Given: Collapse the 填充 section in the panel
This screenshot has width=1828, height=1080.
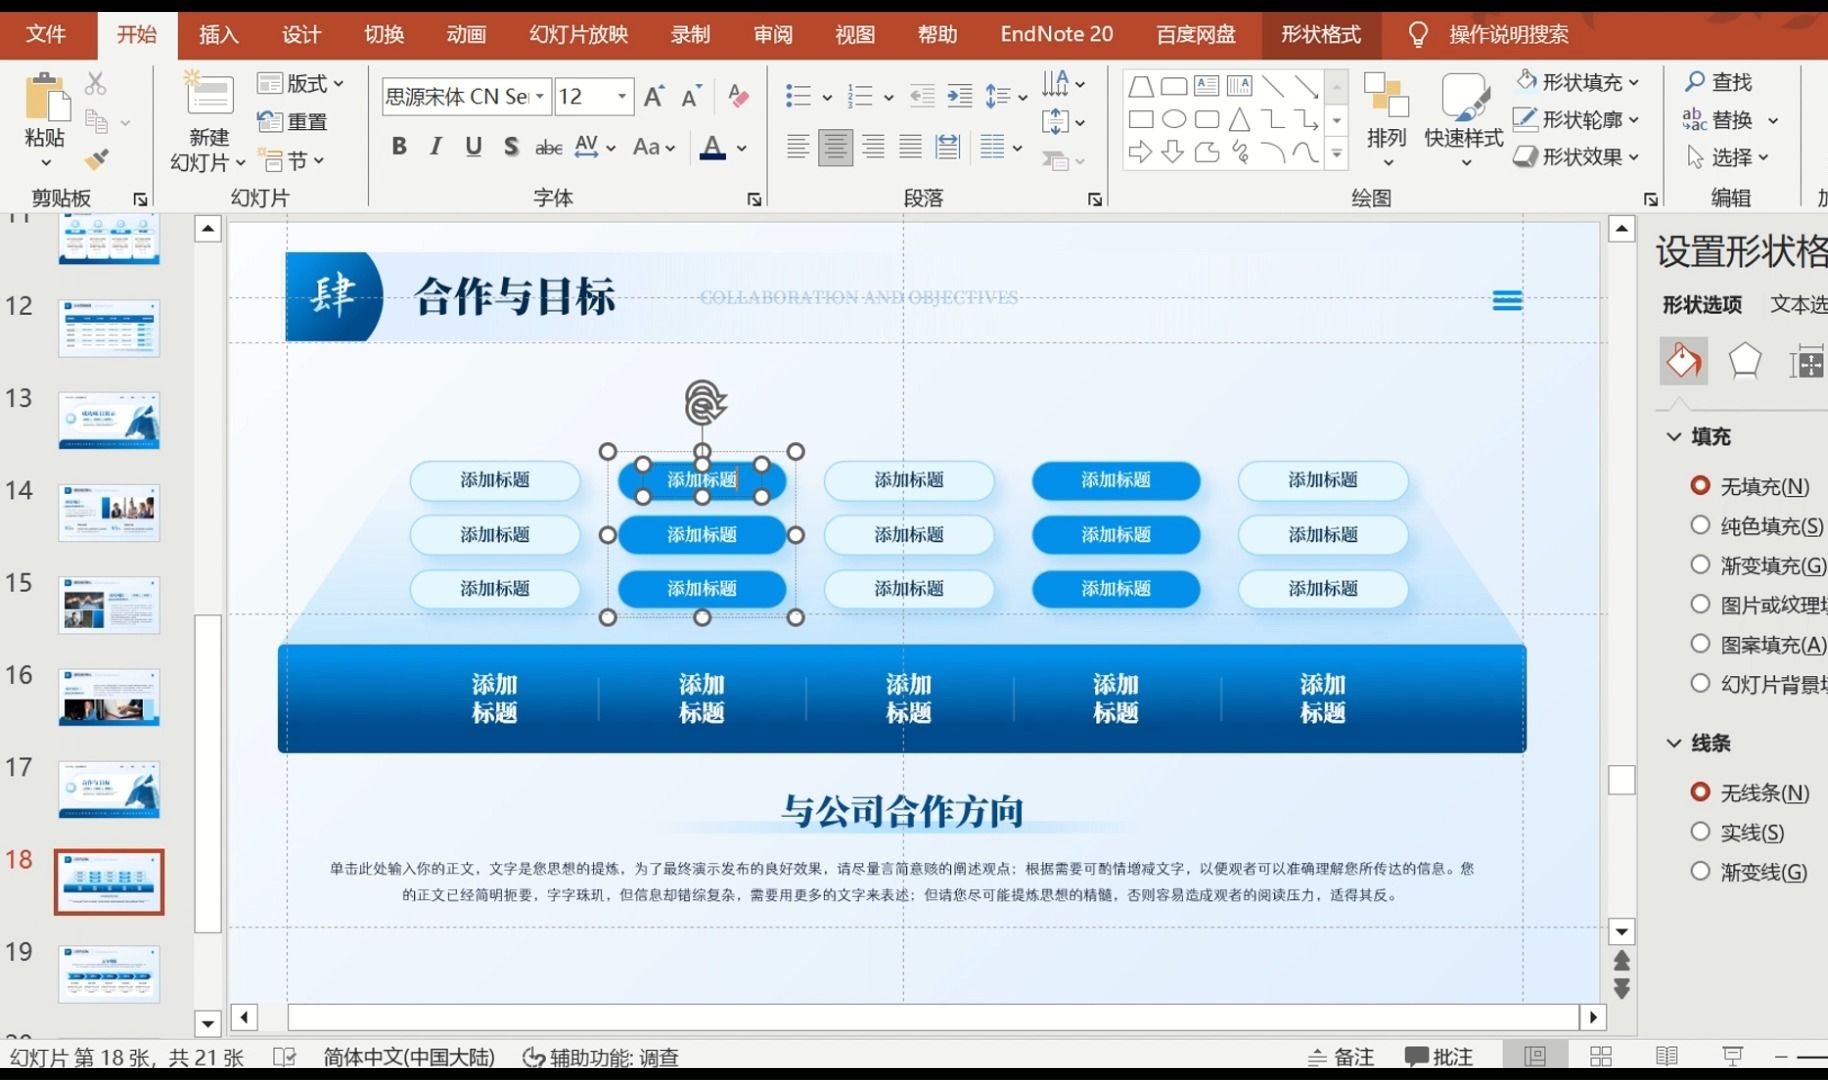Looking at the screenshot, I should [x=1672, y=436].
